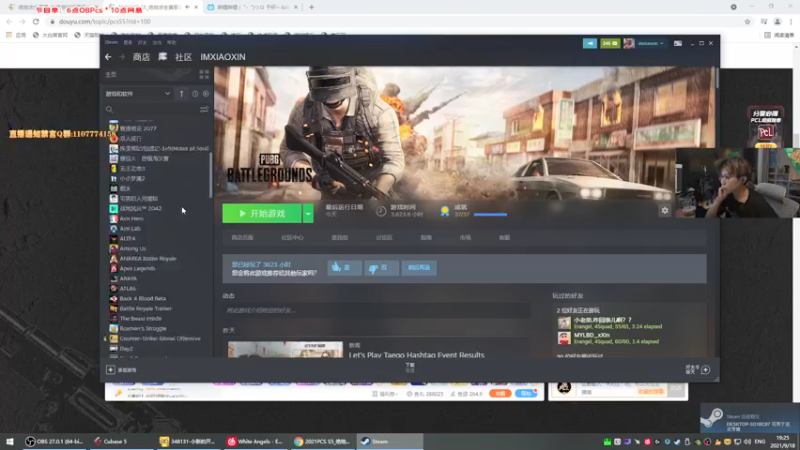Select Back 4 Blood Beta in list
The image size is (800, 450).
[x=142, y=298]
